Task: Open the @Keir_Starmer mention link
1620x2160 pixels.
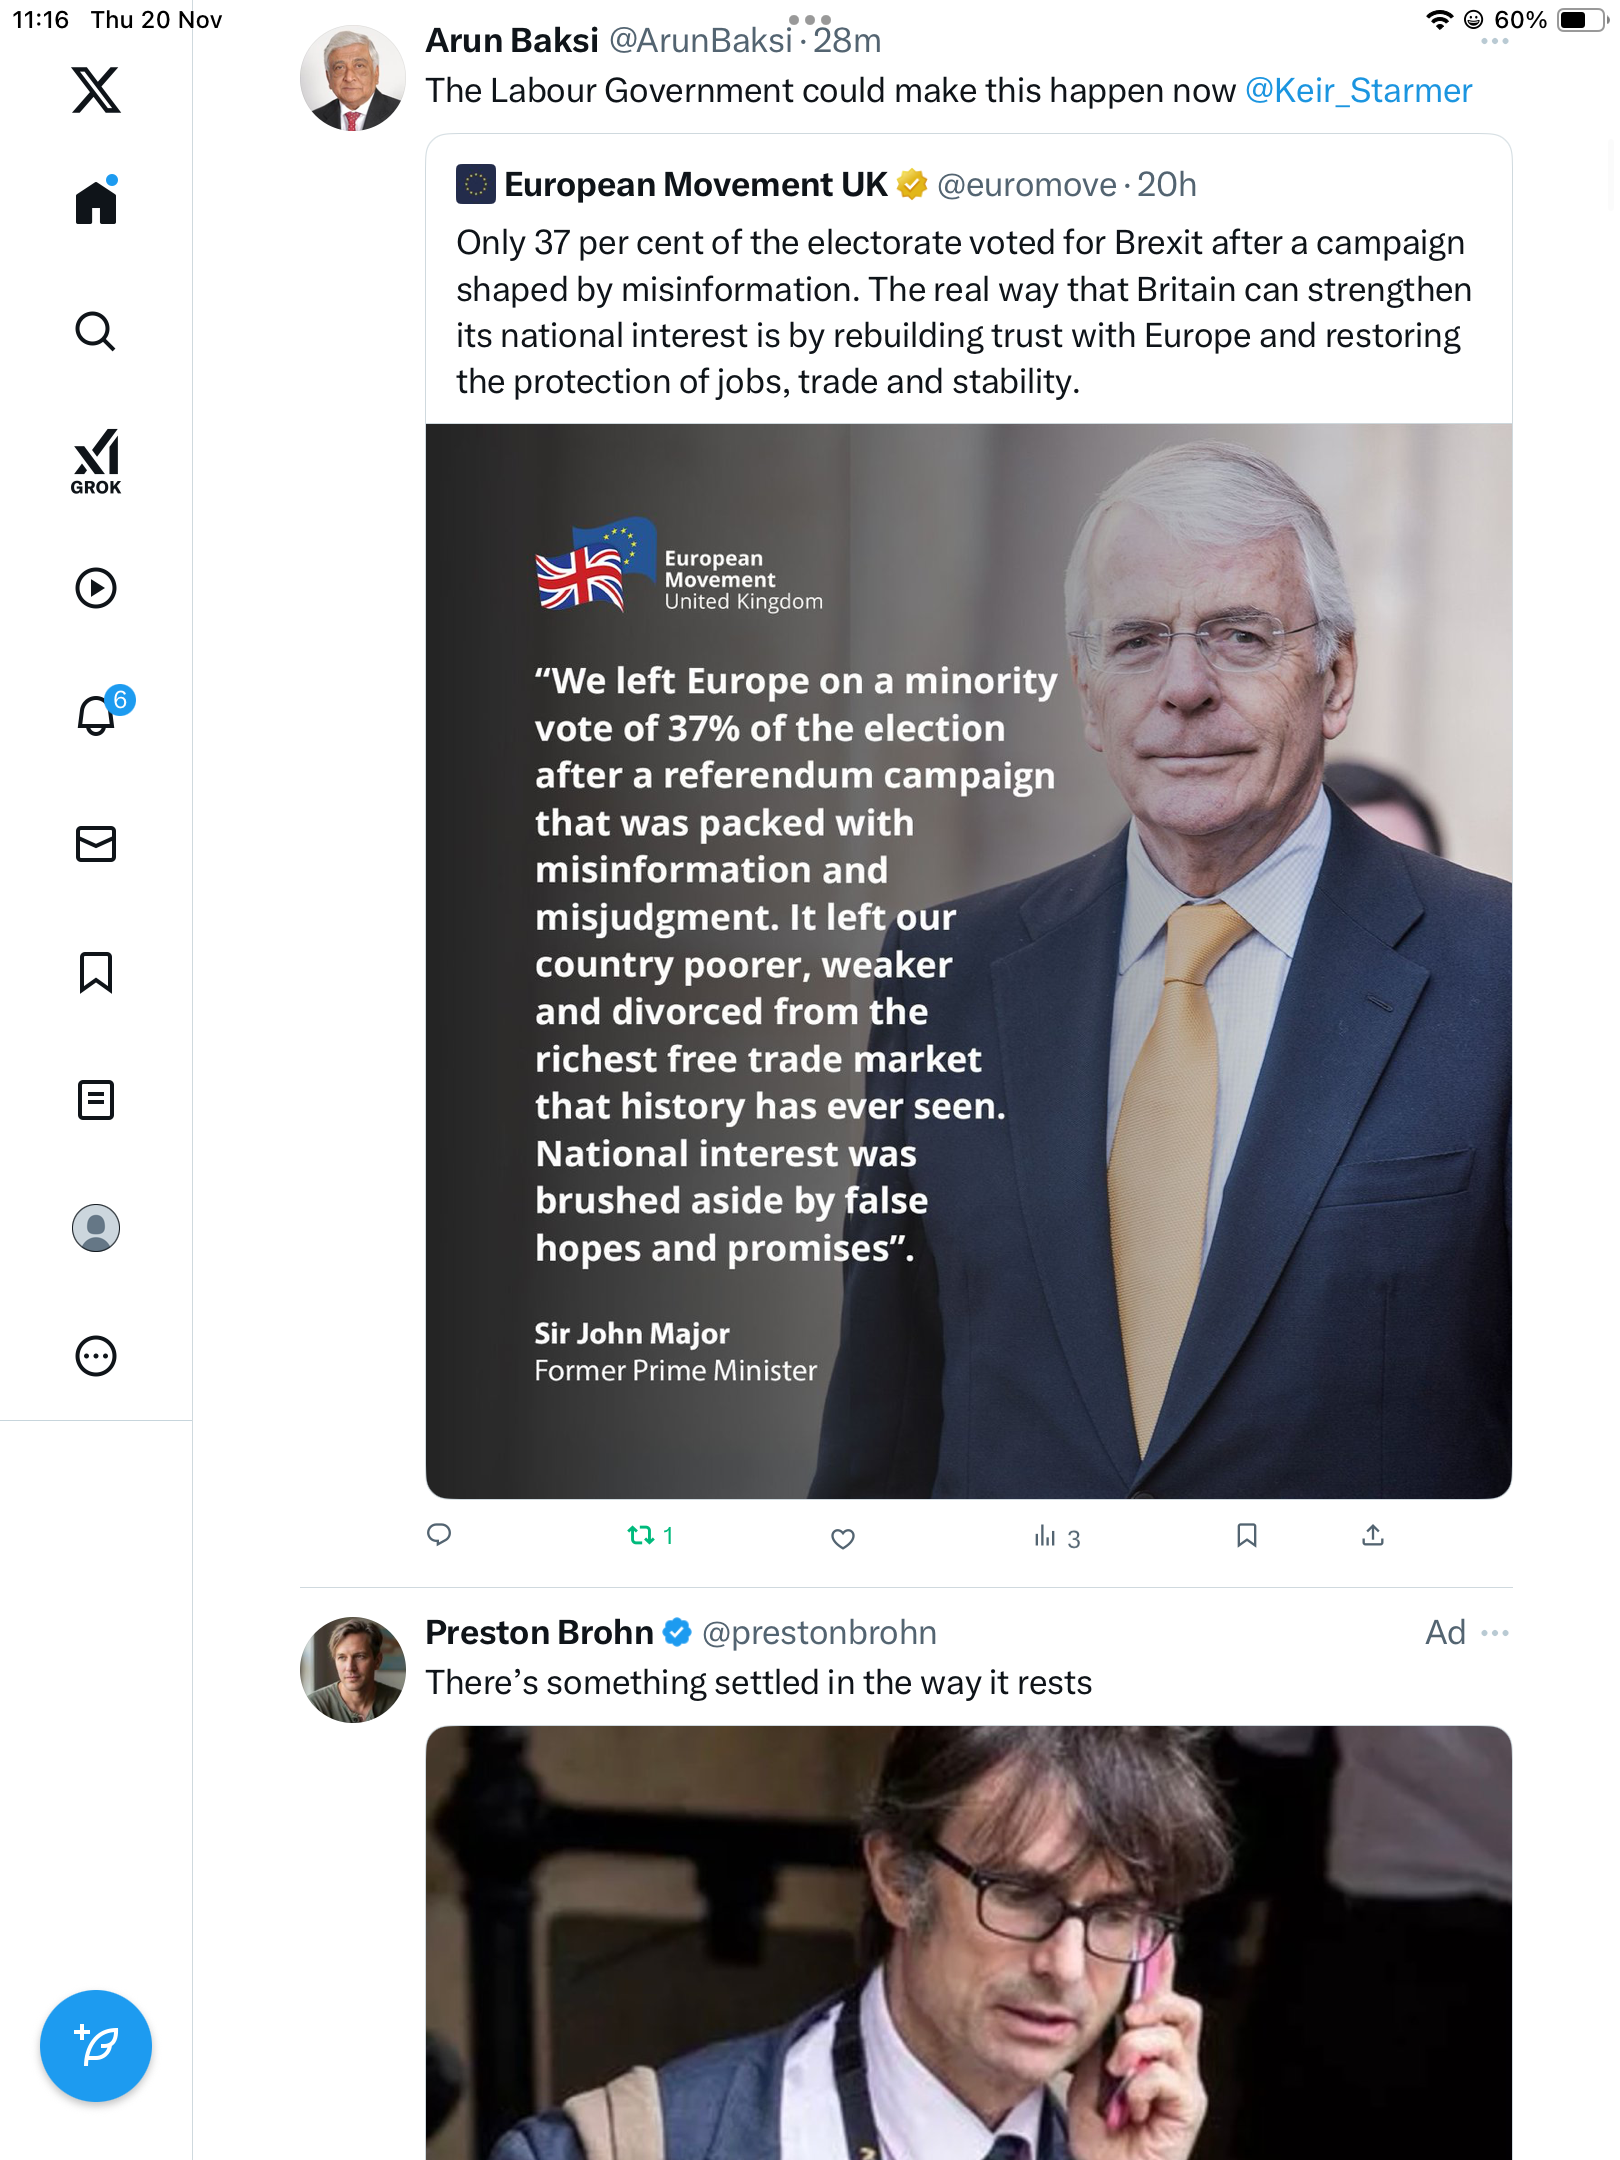Action: [1358, 91]
